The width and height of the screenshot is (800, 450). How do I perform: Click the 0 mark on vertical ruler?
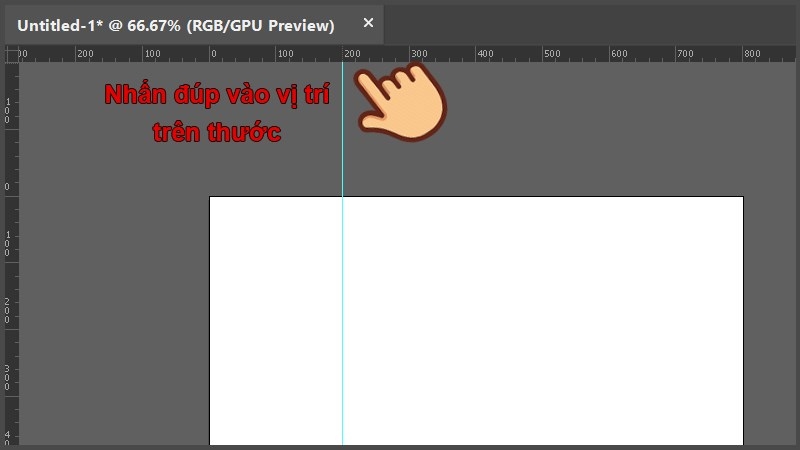tap(7, 187)
